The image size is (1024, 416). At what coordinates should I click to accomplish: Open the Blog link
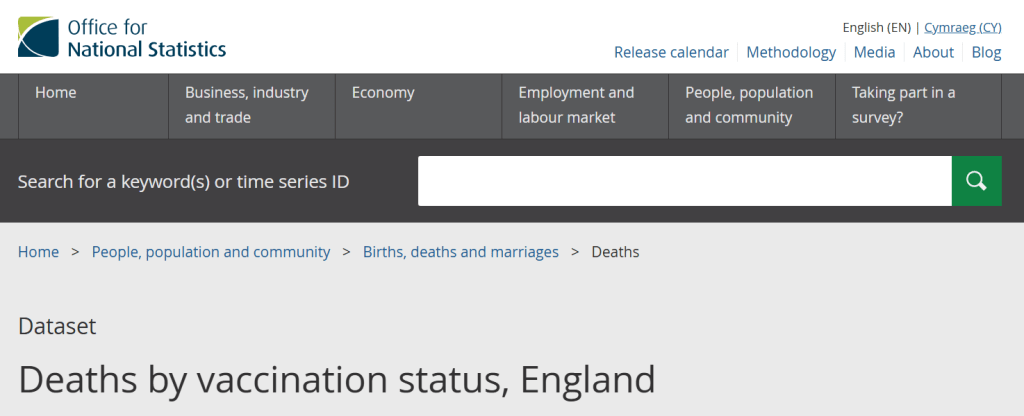click(x=986, y=52)
